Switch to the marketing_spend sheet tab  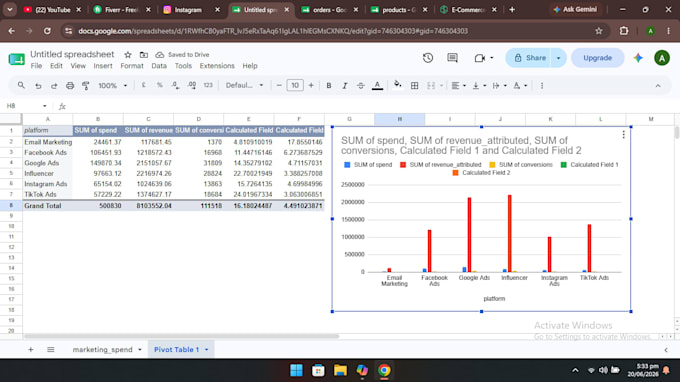pyautogui.click(x=103, y=349)
